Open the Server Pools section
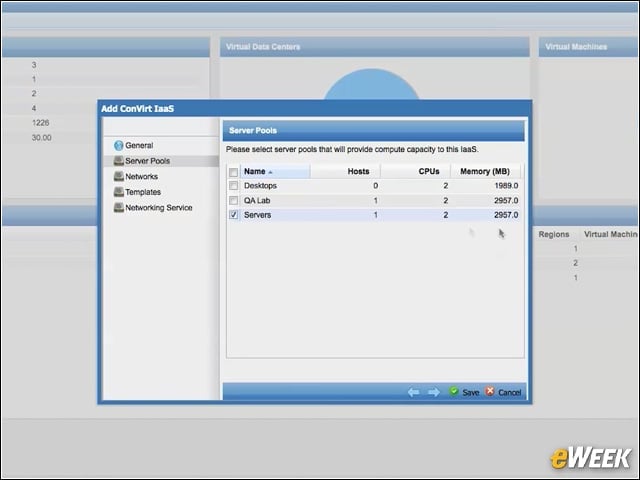Image resolution: width=640 pixels, height=480 pixels. tap(147, 161)
